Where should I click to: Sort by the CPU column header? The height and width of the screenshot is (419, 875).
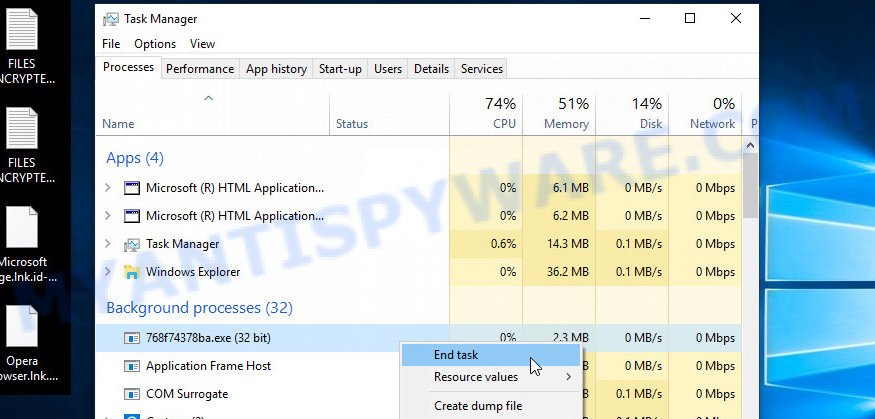[486, 115]
